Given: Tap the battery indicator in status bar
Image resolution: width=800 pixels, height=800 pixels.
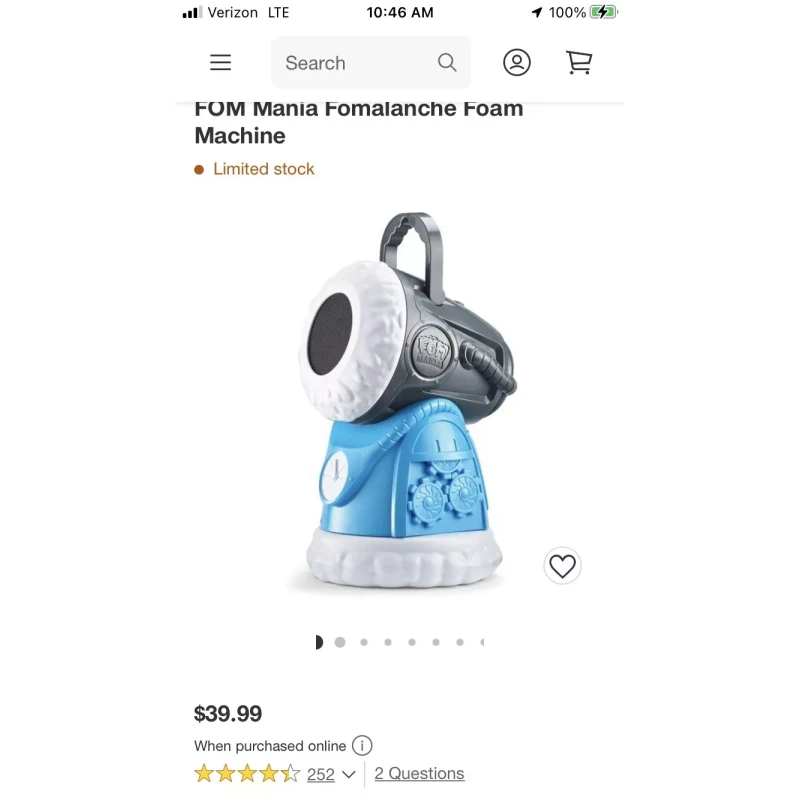Looking at the screenshot, I should point(604,12).
